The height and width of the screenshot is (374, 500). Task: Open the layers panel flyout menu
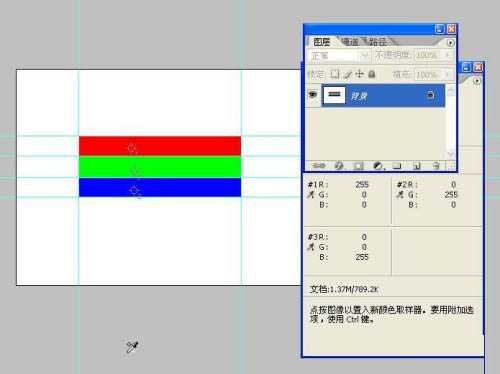coord(450,43)
